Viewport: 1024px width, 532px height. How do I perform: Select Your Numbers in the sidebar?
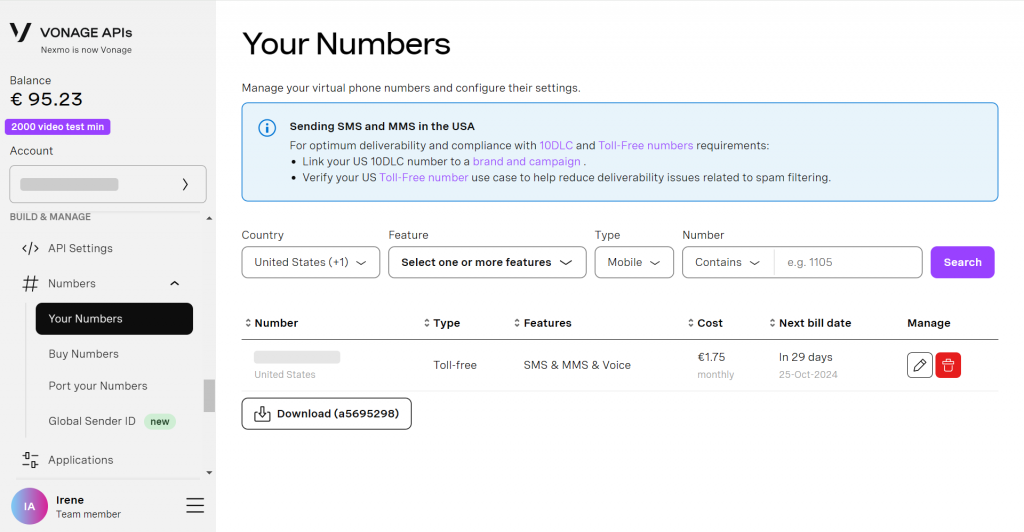pyautogui.click(x=114, y=319)
